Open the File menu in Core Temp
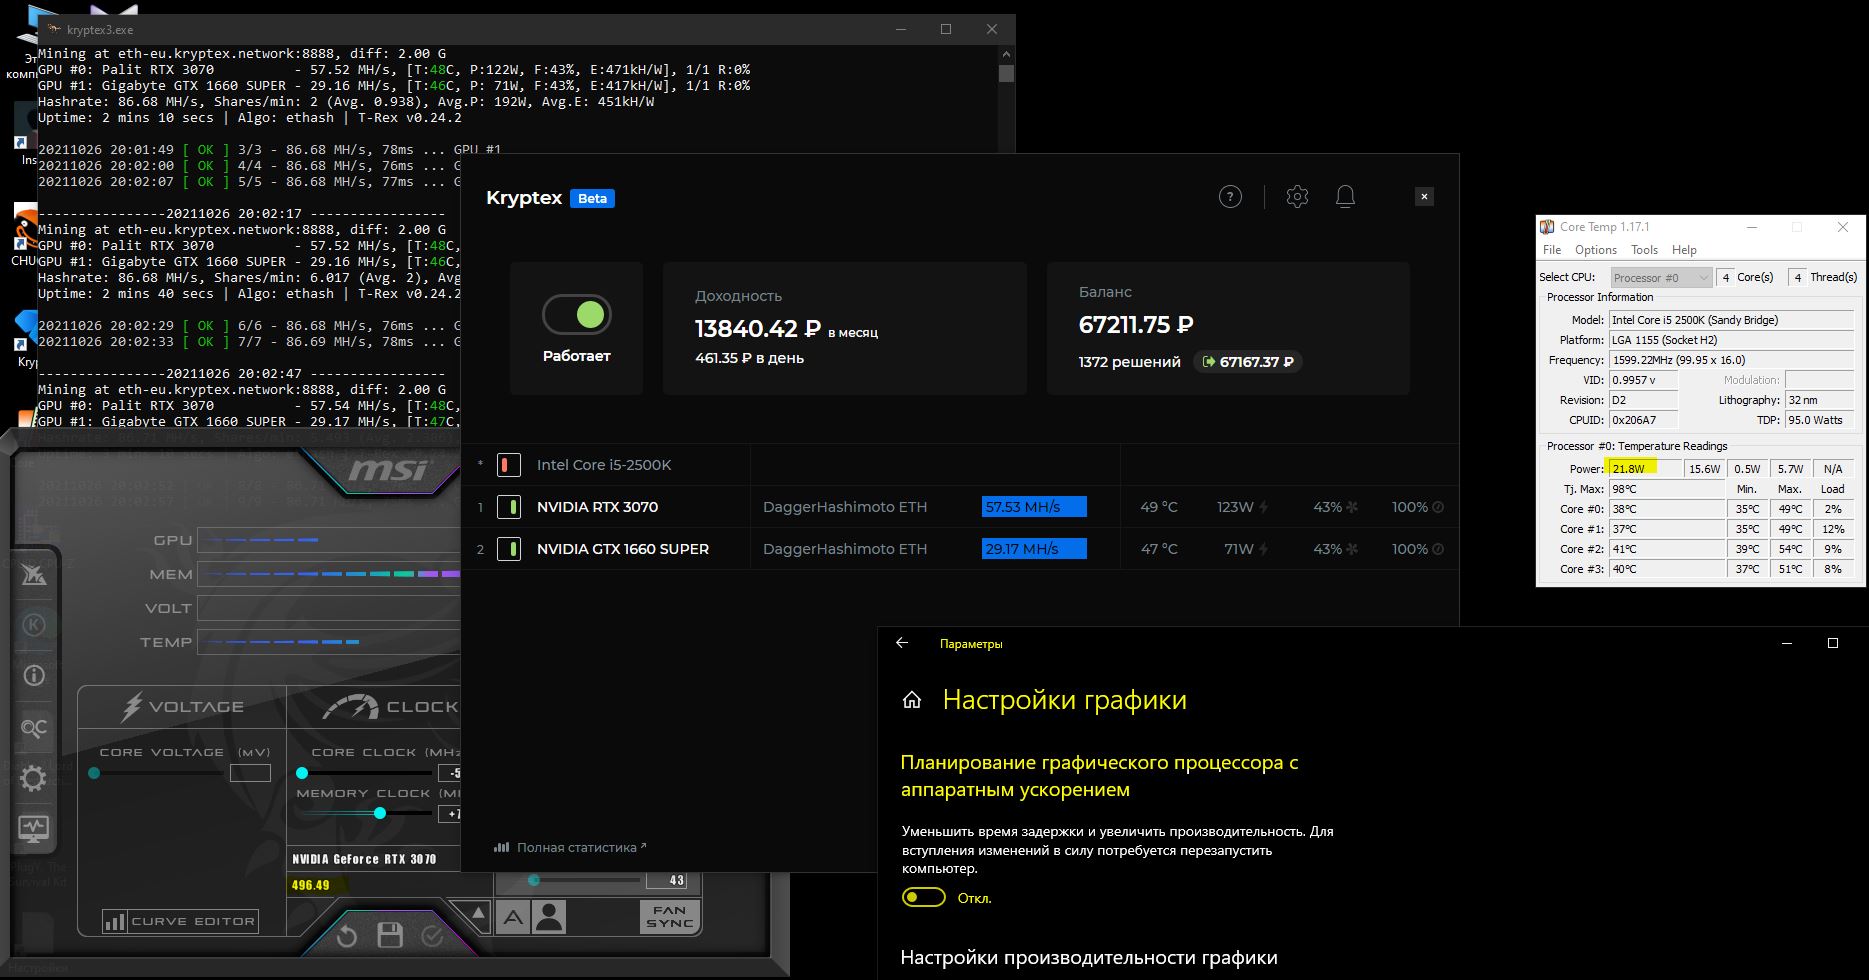Screen dimensions: 1869x980 tap(1552, 250)
